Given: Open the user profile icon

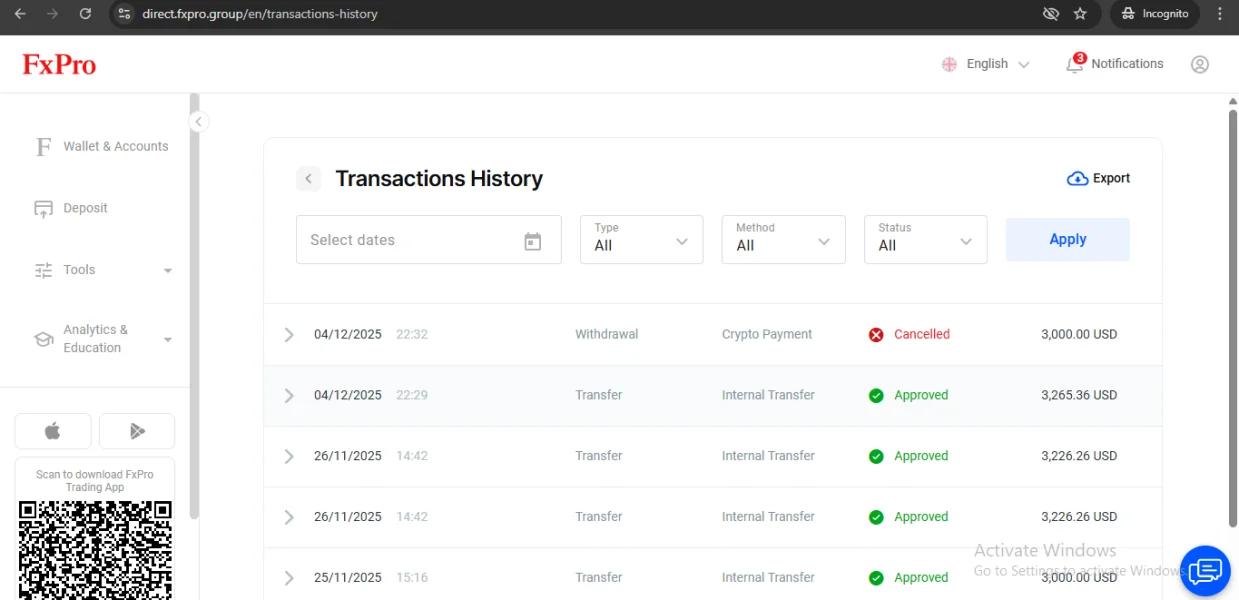Looking at the screenshot, I should pyautogui.click(x=1199, y=64).
